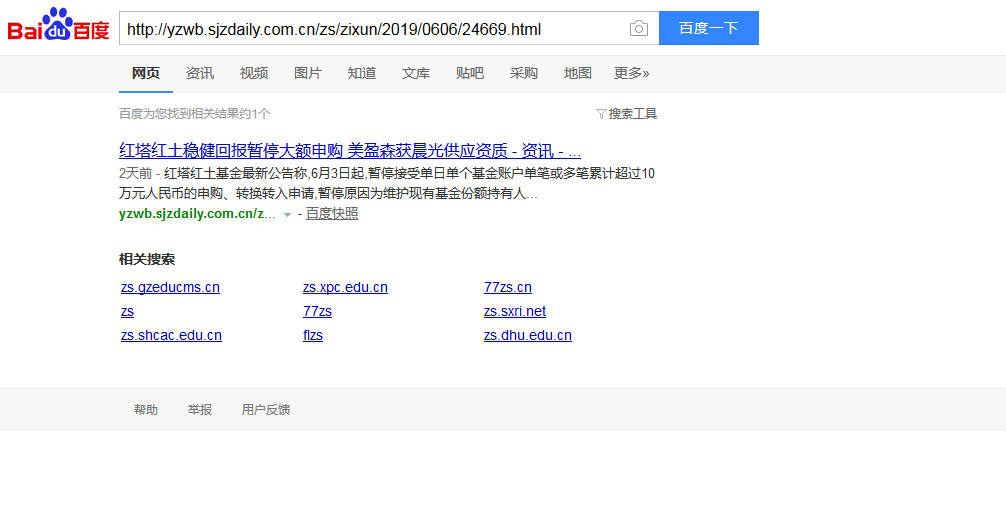
Task: Go to 知道 tab
Action: (x=362, y=73)
